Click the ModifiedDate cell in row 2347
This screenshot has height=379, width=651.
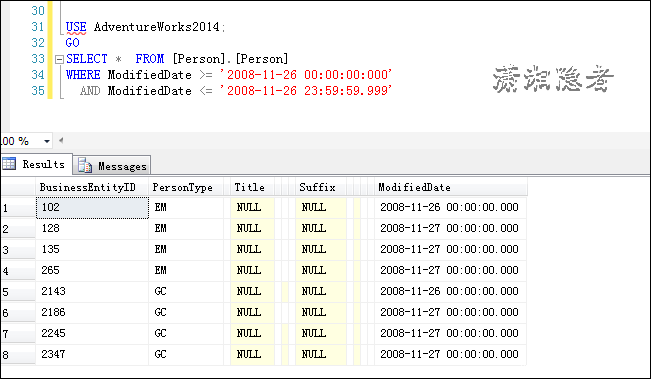[x=450, y=355]
